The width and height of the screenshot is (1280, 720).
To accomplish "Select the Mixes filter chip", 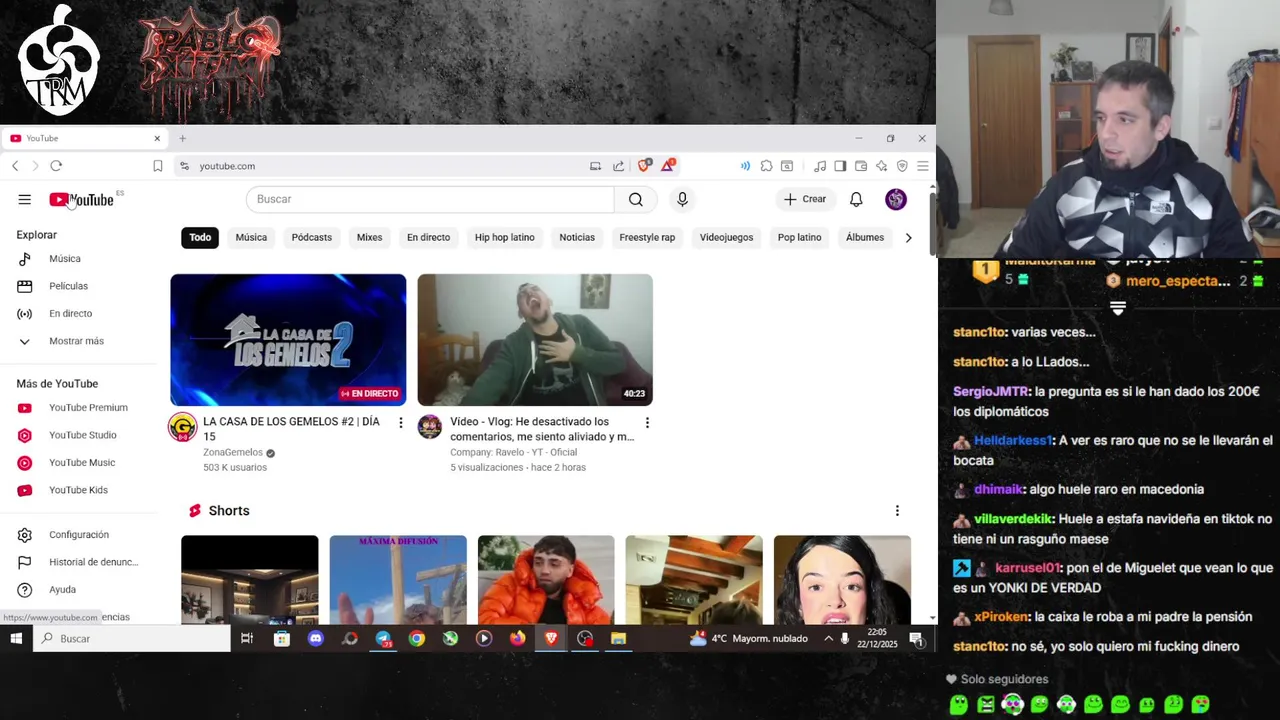I will [369, 237].
